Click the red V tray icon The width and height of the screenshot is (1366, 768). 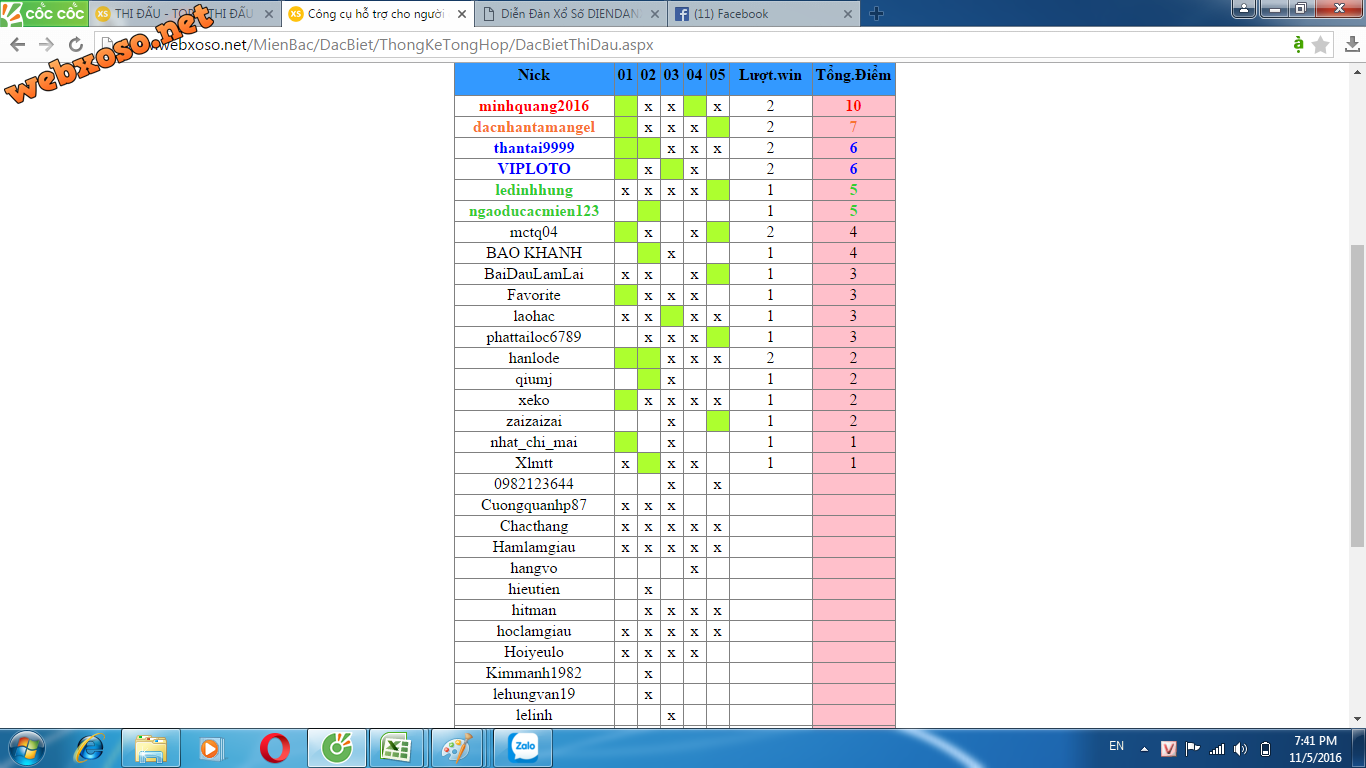tap(1169, 748)
